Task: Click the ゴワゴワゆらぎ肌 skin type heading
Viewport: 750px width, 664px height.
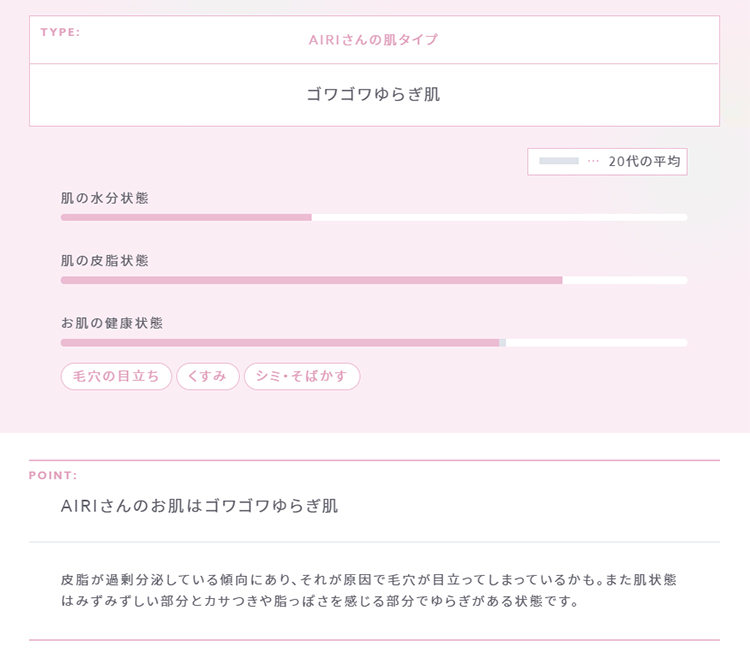Action: coord(373,95)
